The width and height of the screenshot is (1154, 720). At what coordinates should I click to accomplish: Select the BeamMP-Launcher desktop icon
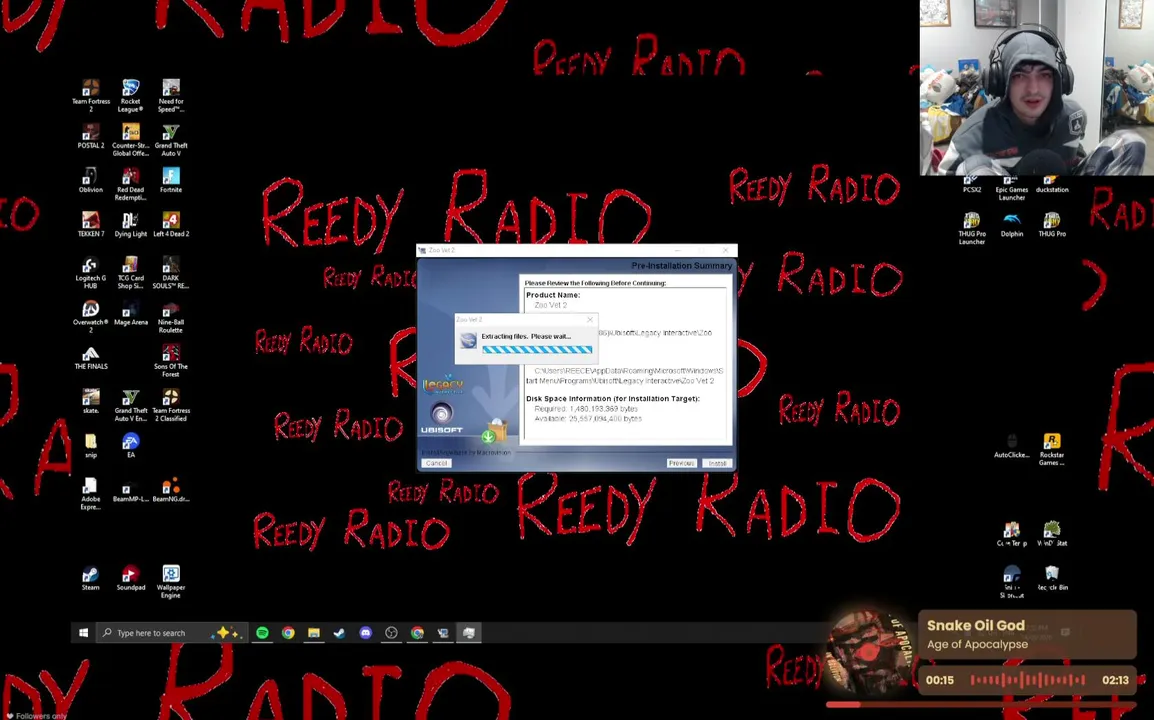pyautogui.click(x=130, y=490)
